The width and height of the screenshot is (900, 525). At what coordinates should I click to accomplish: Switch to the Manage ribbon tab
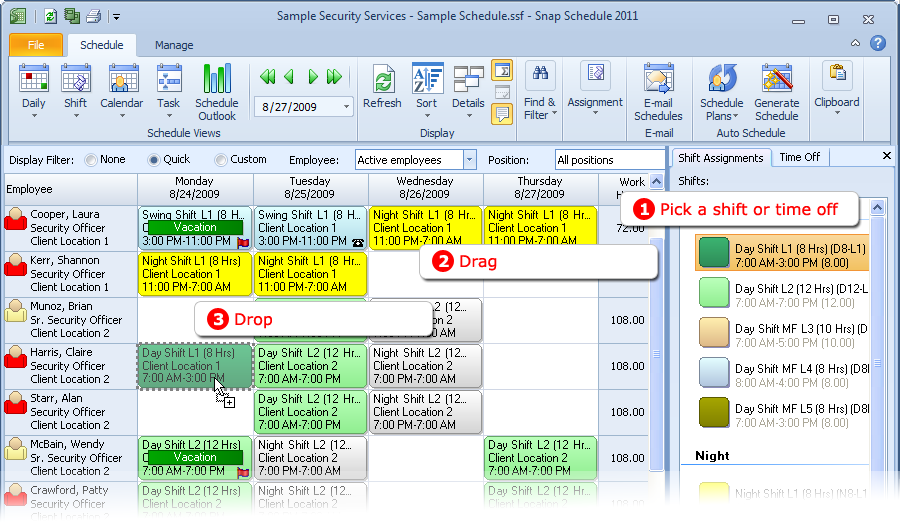pos(174,45)
